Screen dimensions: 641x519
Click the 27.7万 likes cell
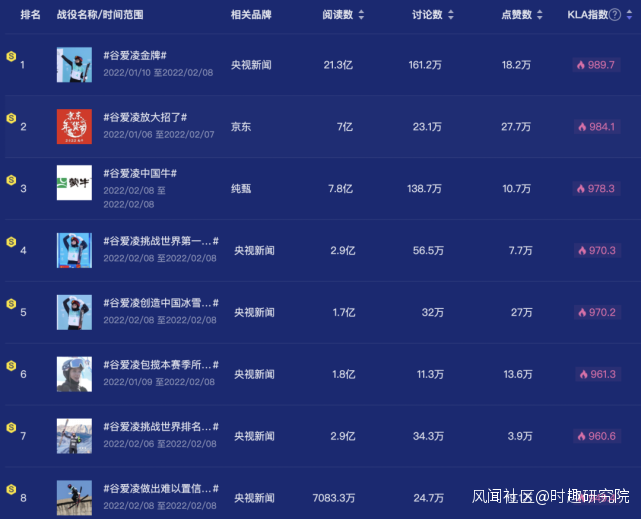pyautogui.click(x=516, y=127)
